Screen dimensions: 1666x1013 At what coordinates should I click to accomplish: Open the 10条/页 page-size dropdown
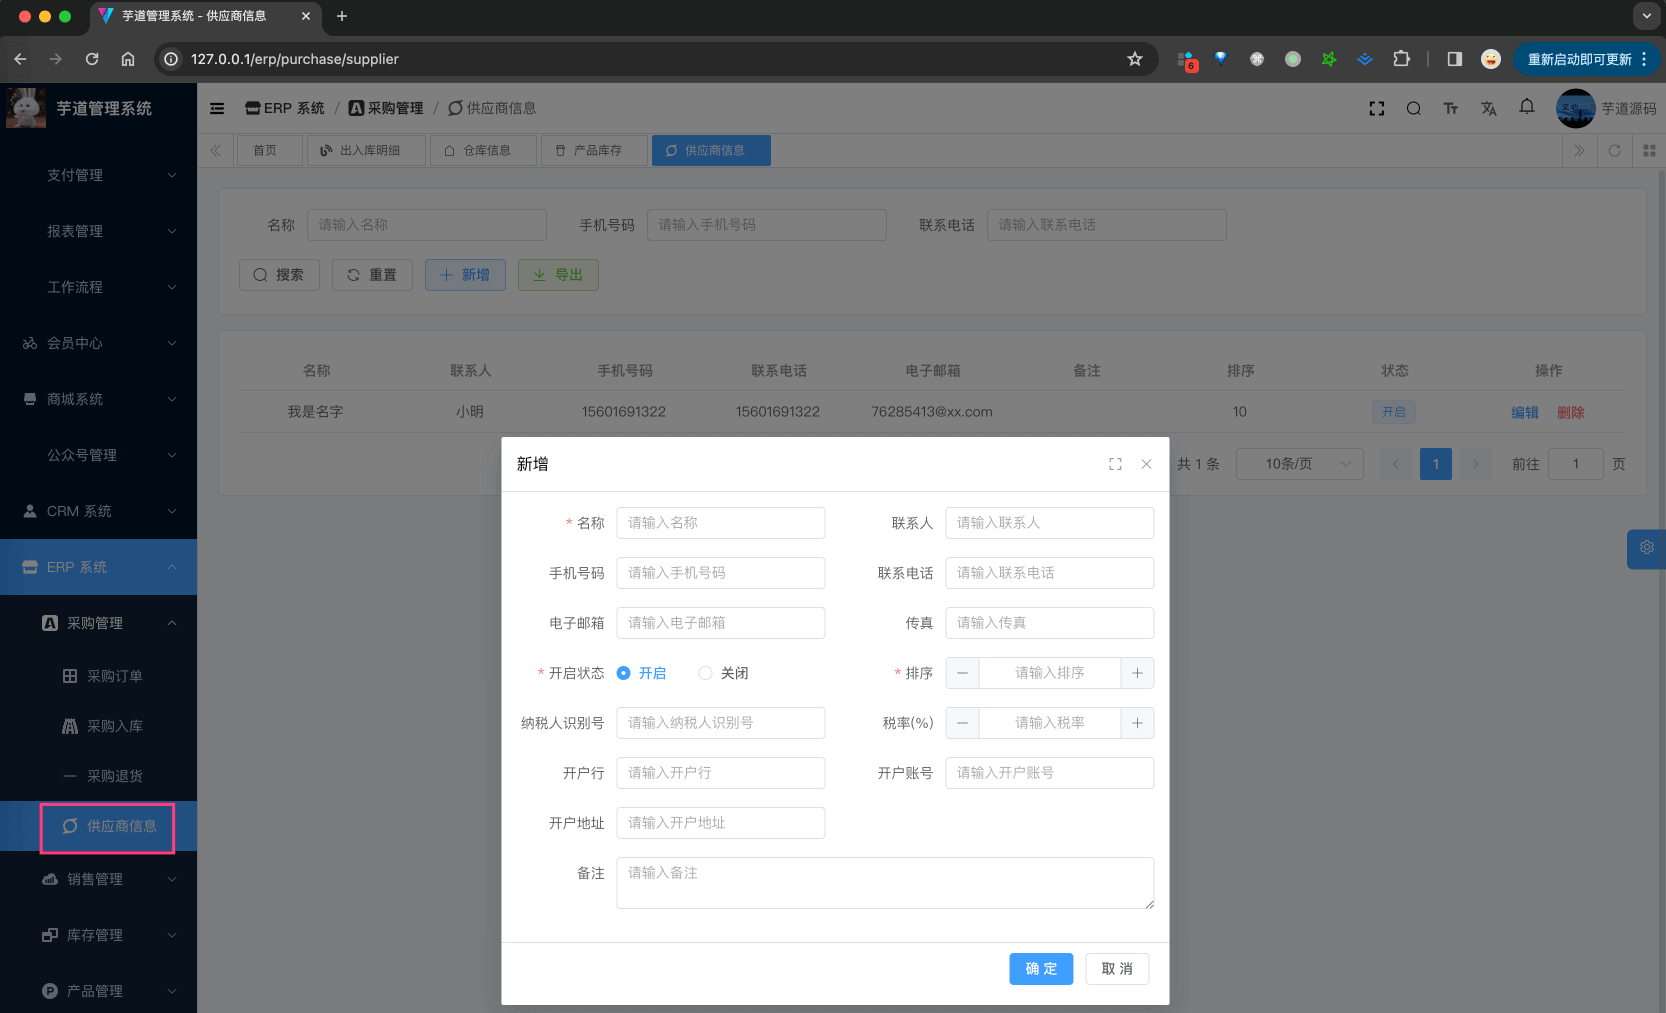1299,463
